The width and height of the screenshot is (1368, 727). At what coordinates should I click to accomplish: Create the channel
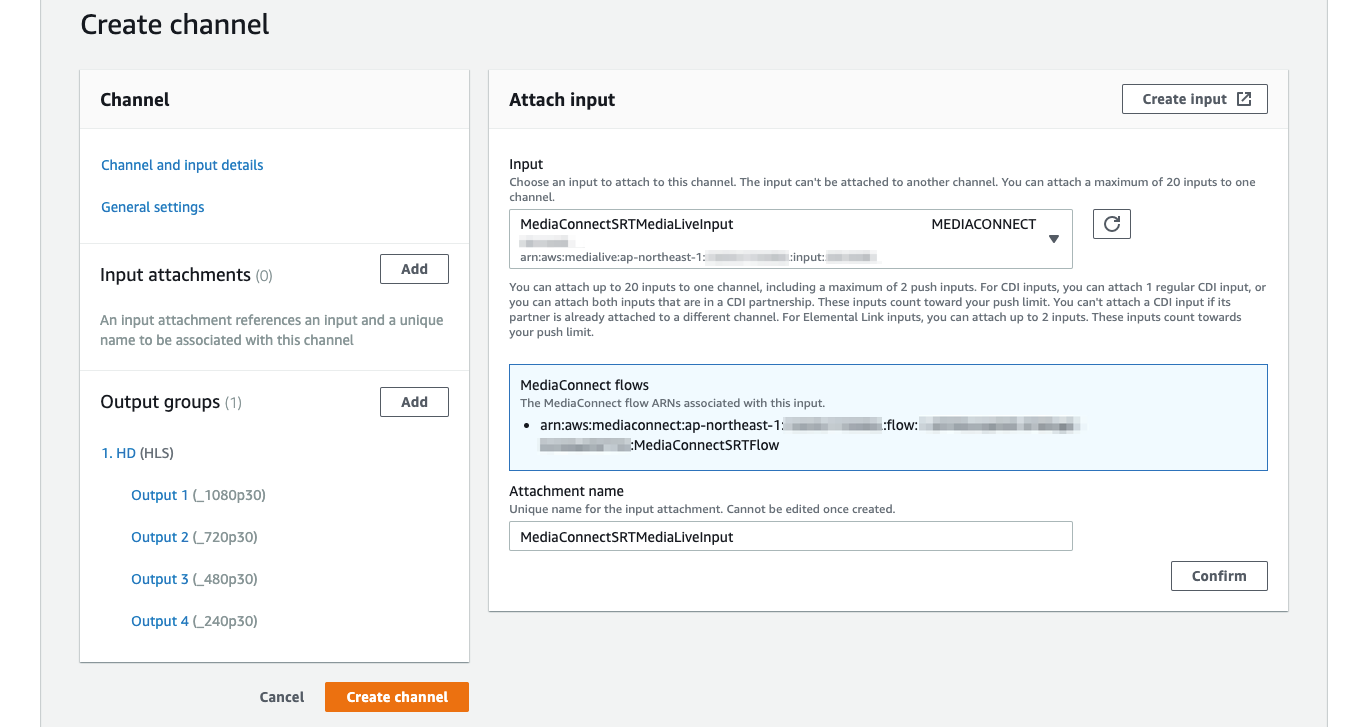coord(396,697)
